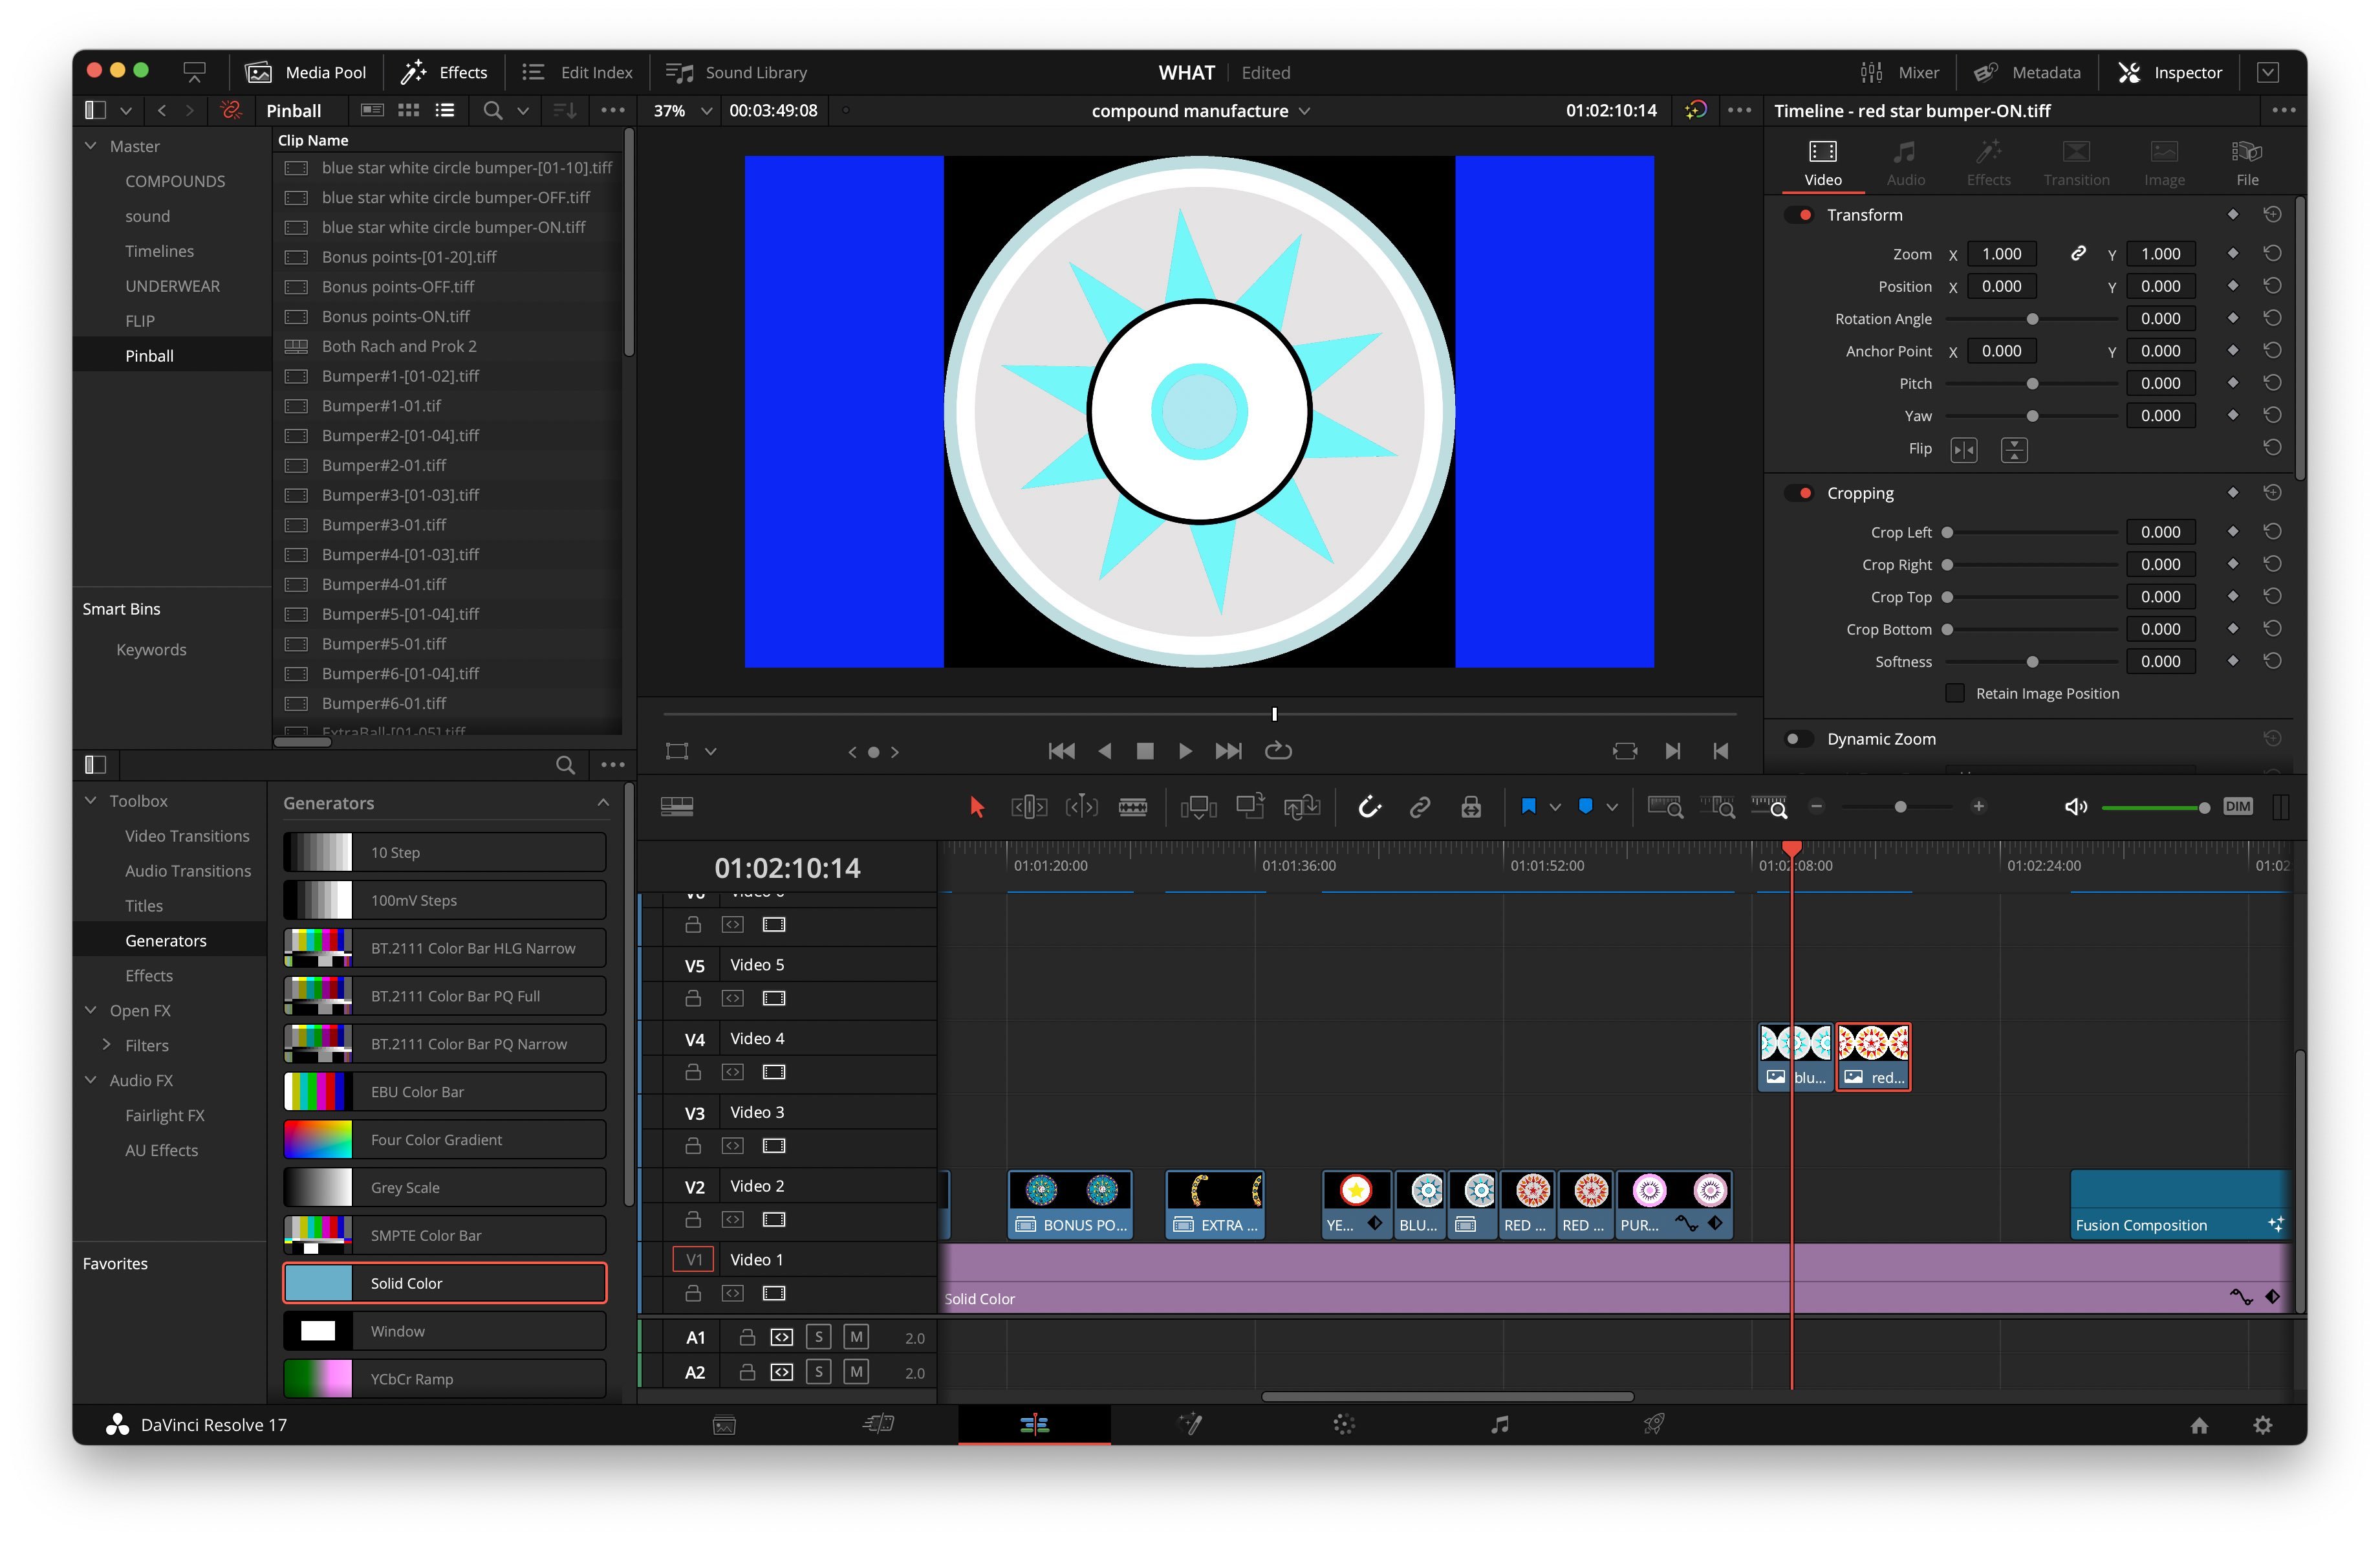This screenshot has width=2380, height=1541.
Task: Switch media pool to thumbnail view
Action: click(408, 110)
